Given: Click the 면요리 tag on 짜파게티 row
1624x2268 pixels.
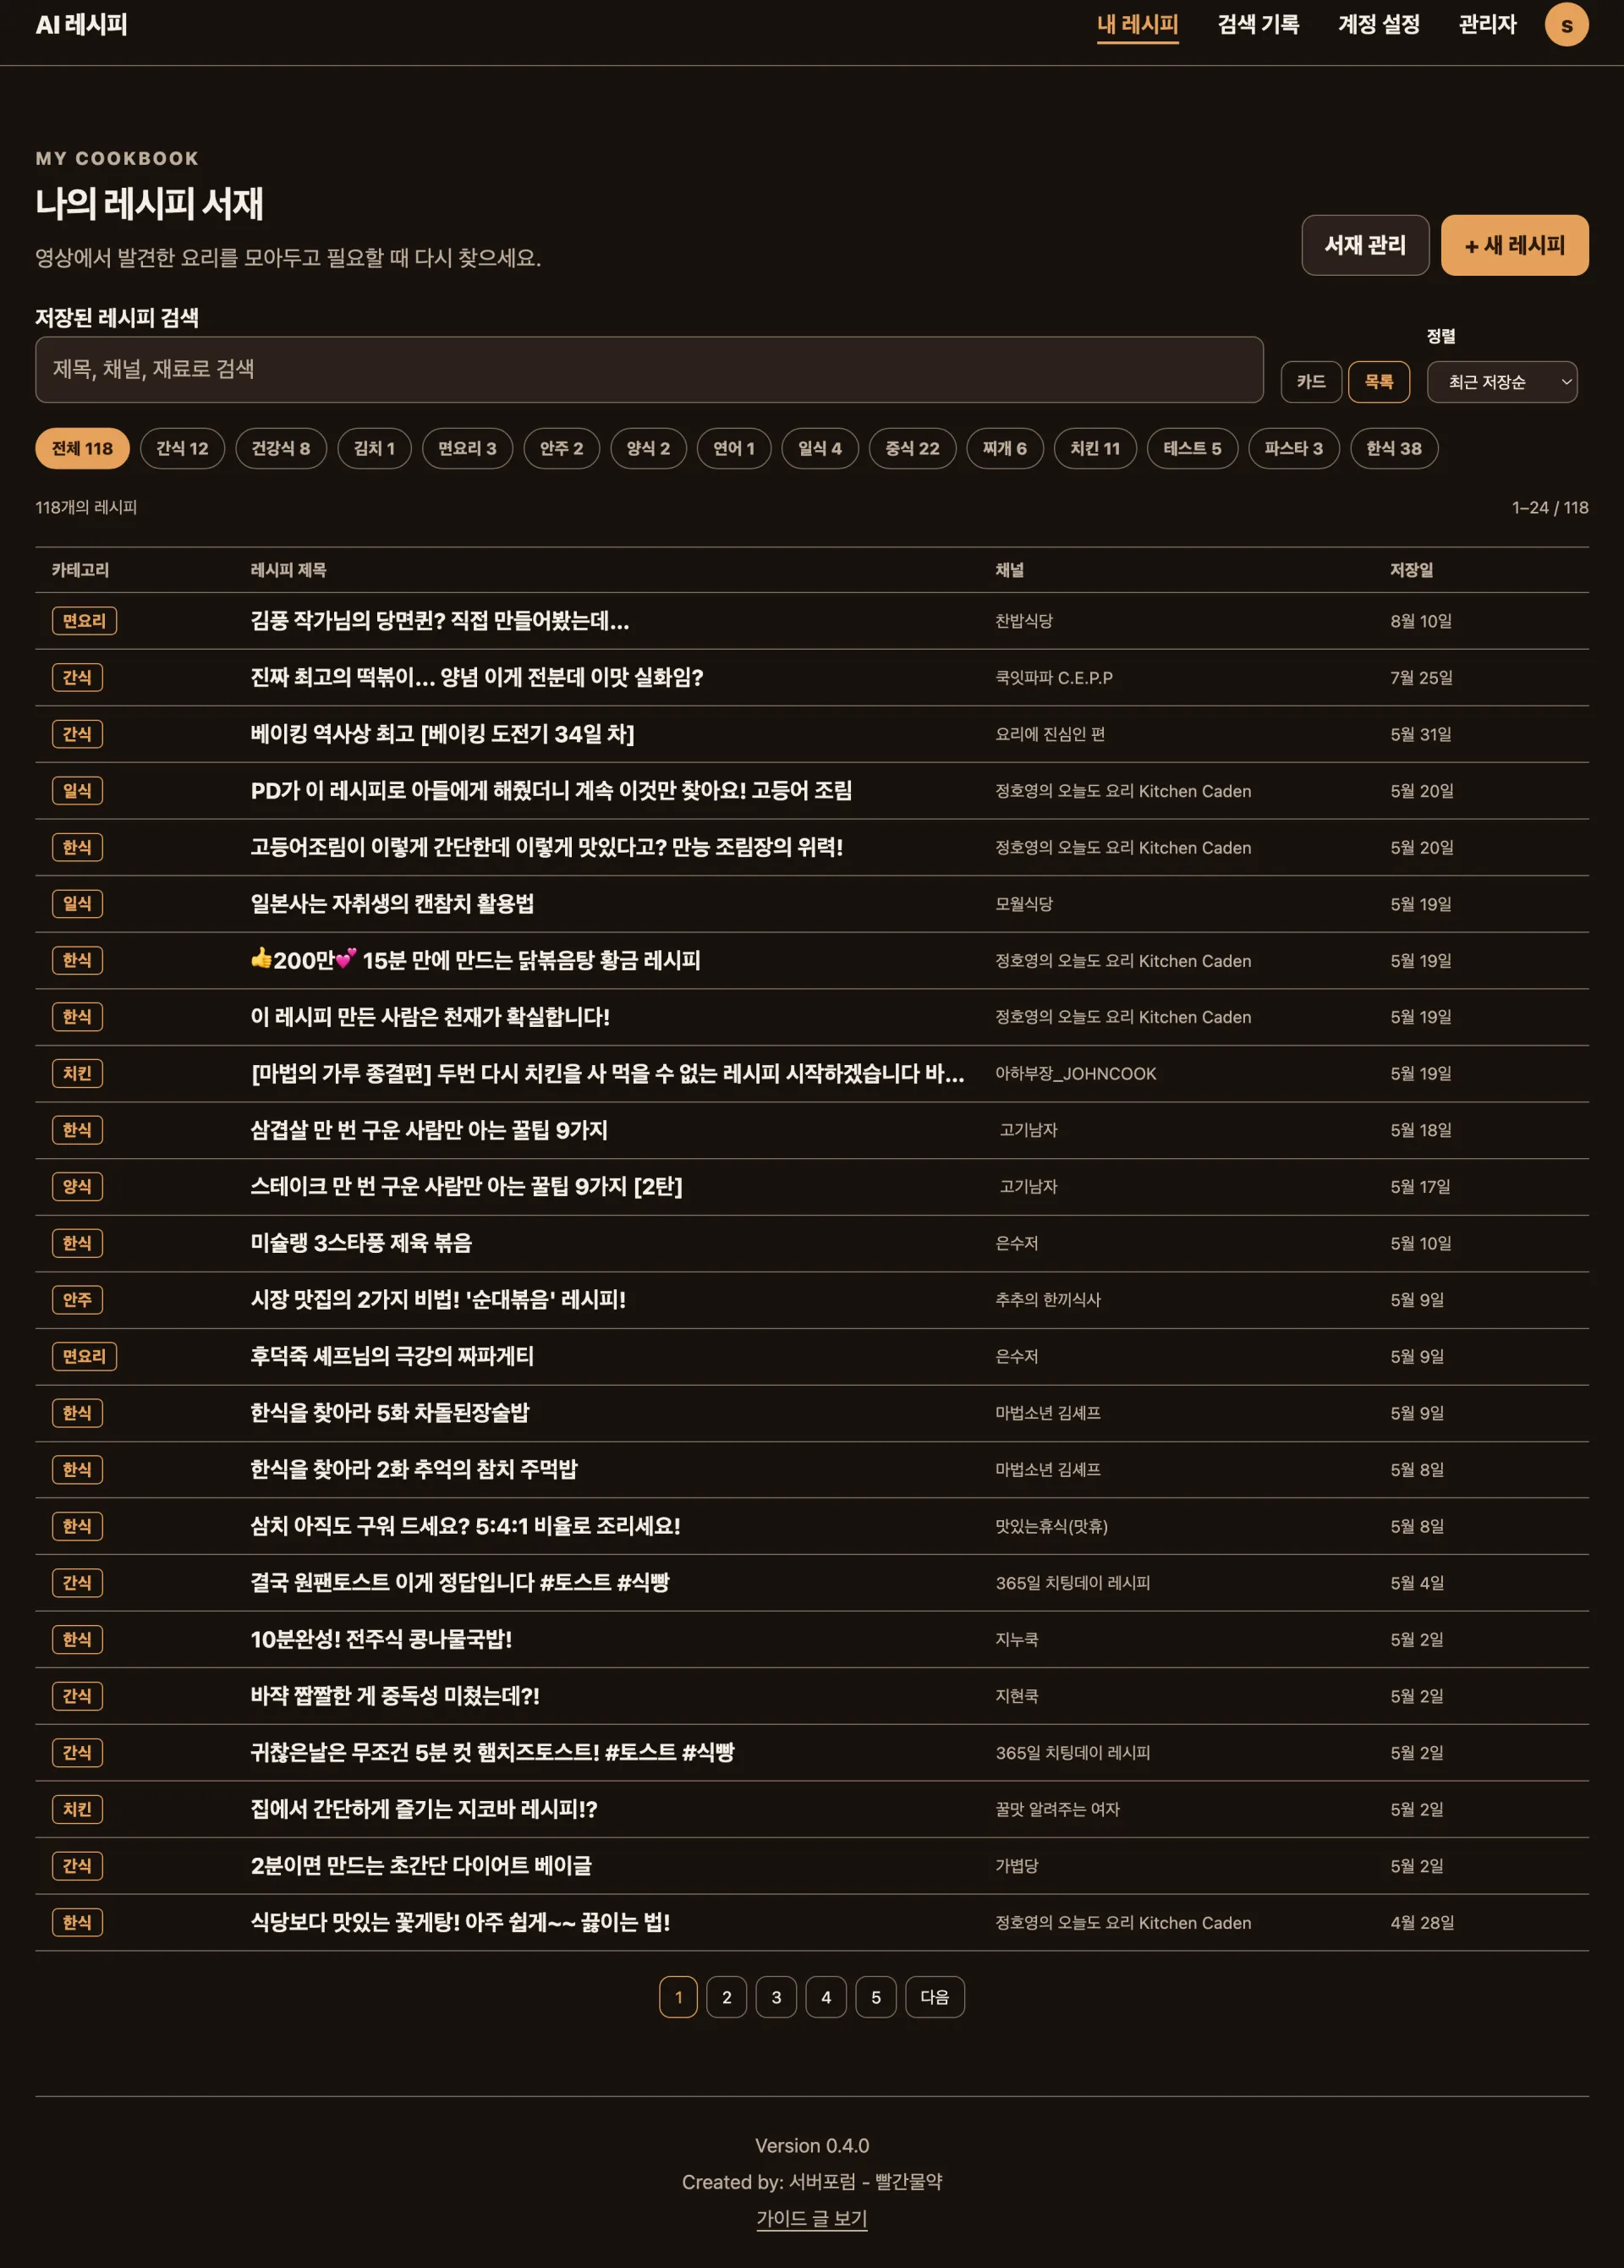Looking at the screenshot, I should (84, 1357).
